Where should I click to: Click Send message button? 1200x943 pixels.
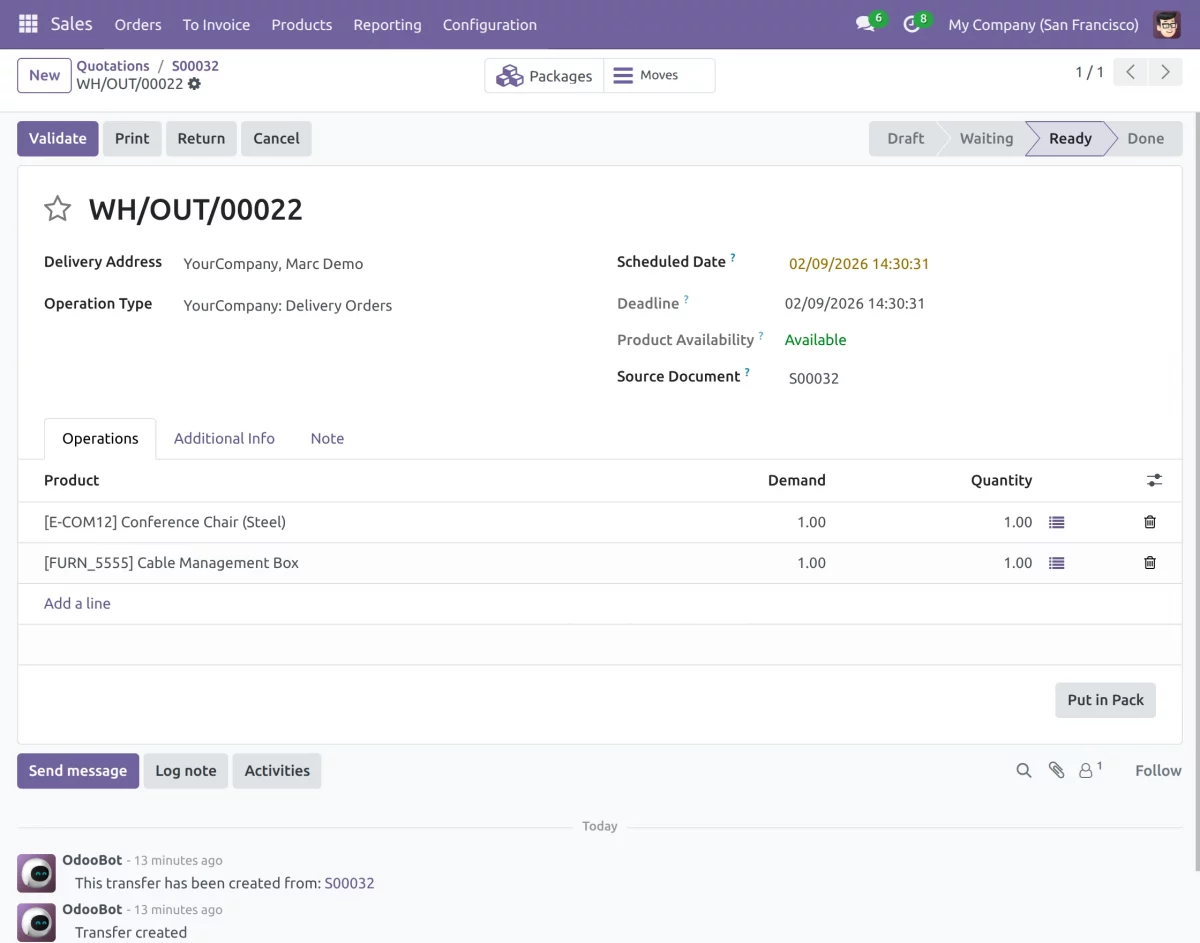click(x=78, y=770)
